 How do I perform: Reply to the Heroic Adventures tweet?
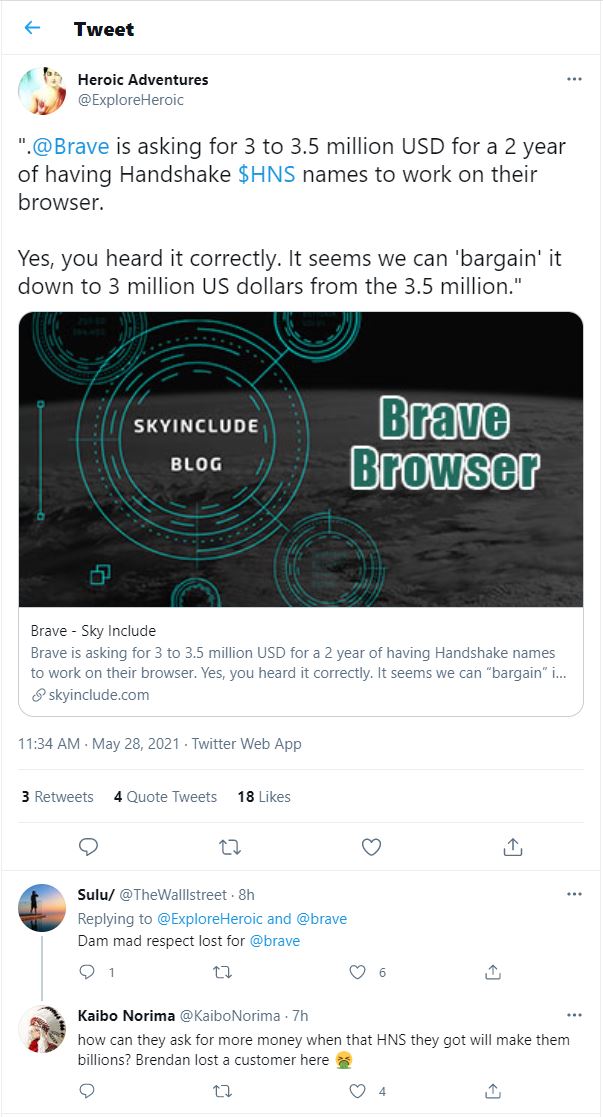point(88,847)
